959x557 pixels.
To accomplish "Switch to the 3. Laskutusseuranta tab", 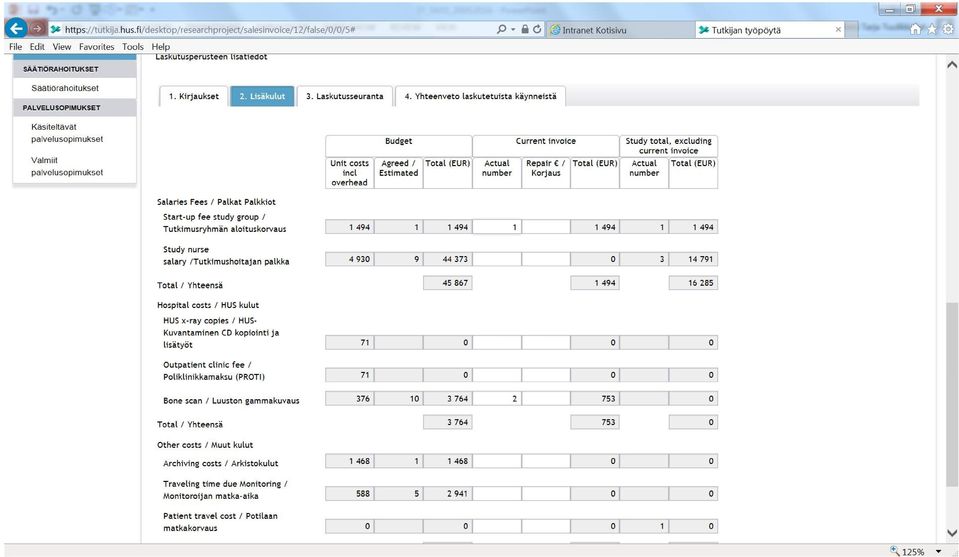I will [345, 96].
